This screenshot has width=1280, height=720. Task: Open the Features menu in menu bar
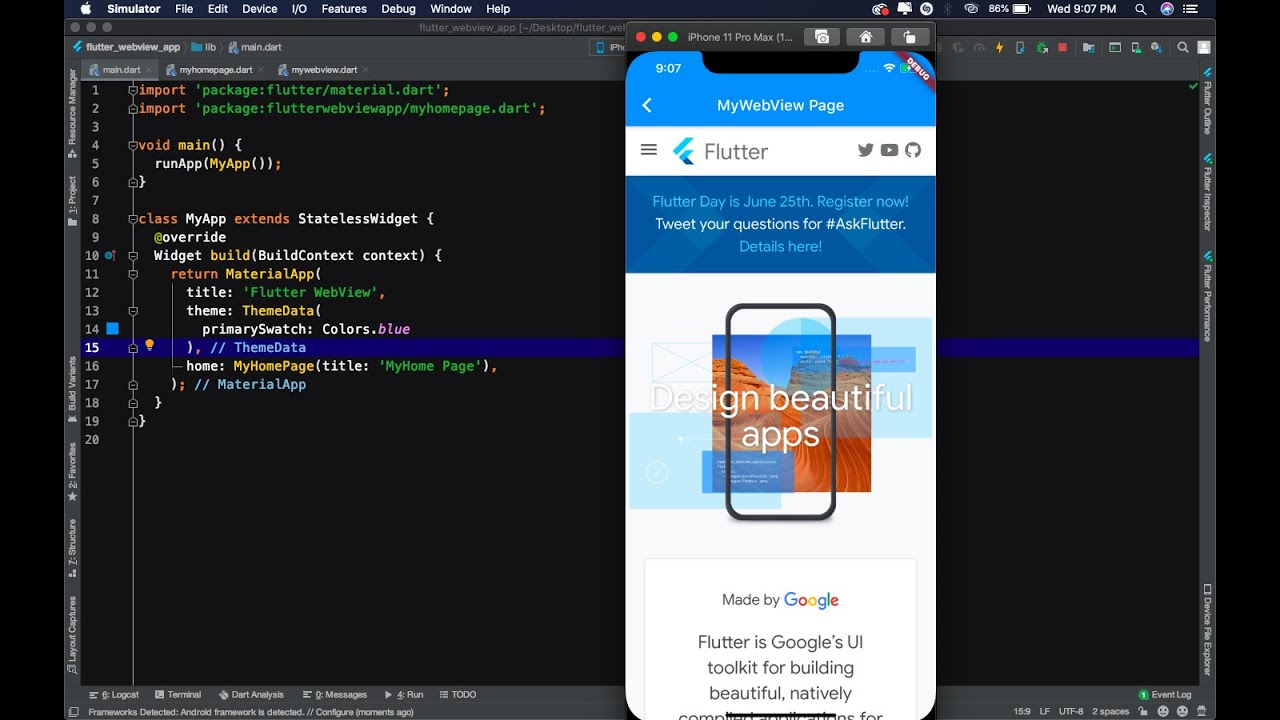[344, 9]
